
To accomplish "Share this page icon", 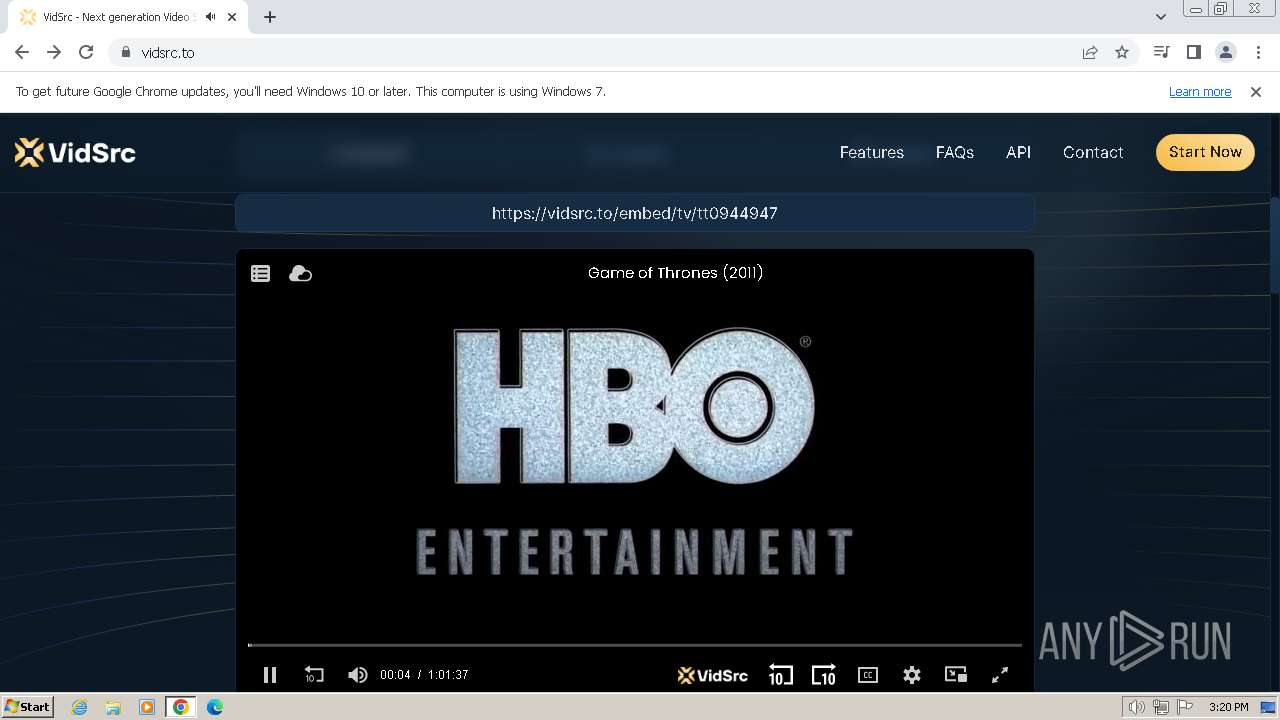I will coord(1090,52).
